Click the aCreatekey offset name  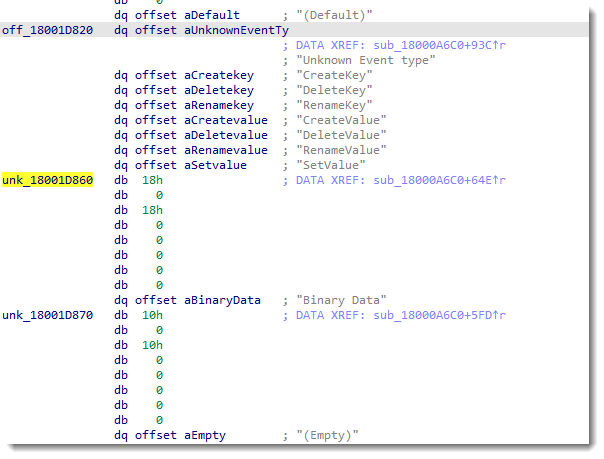pyautogui.click(x=219, y=75)
